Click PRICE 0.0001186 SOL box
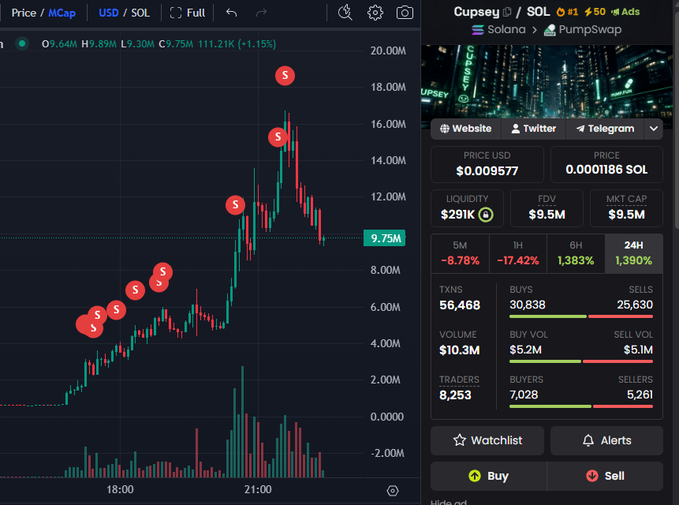 tap(606, 164)
